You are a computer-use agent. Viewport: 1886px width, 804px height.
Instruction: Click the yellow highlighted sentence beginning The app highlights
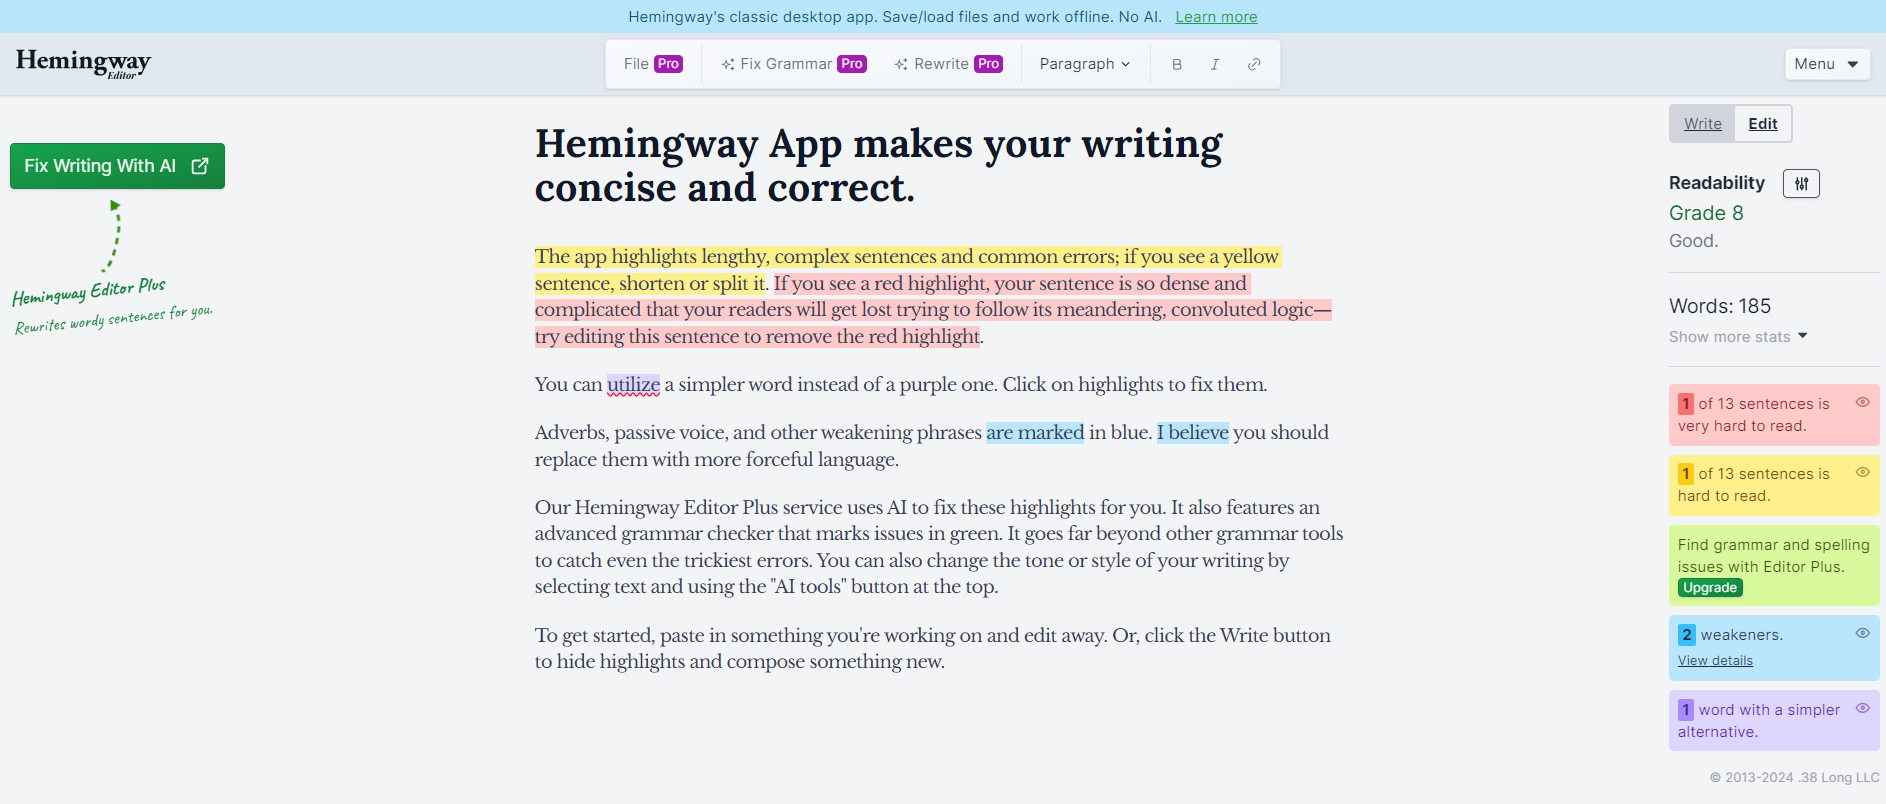[907, 257]
